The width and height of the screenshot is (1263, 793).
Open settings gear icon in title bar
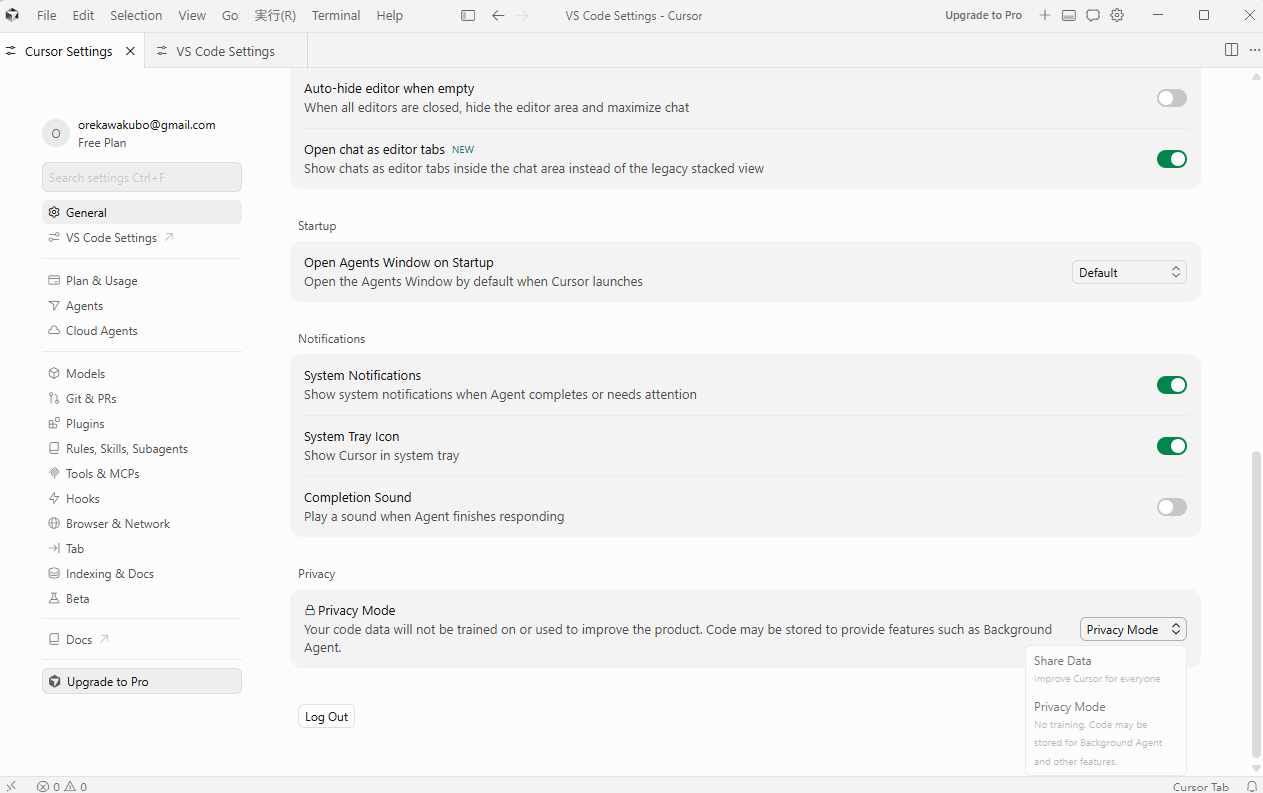pyautogui.click(x=1117, y=15)
